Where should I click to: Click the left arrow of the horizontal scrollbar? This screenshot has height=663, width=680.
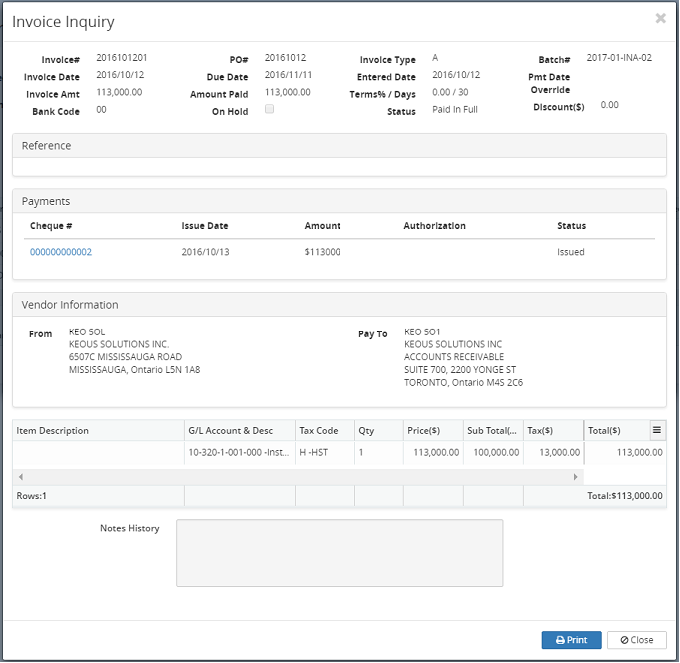click(x=20, y=477)
